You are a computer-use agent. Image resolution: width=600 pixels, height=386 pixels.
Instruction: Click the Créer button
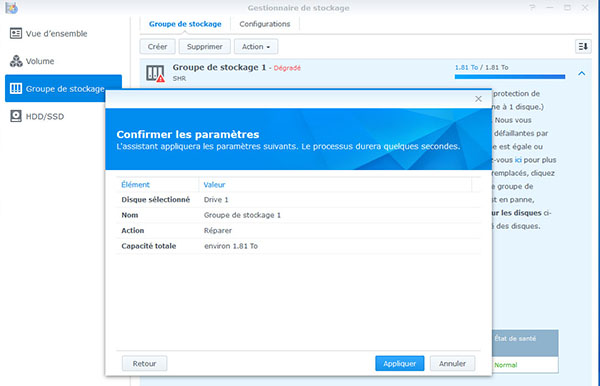157,47
